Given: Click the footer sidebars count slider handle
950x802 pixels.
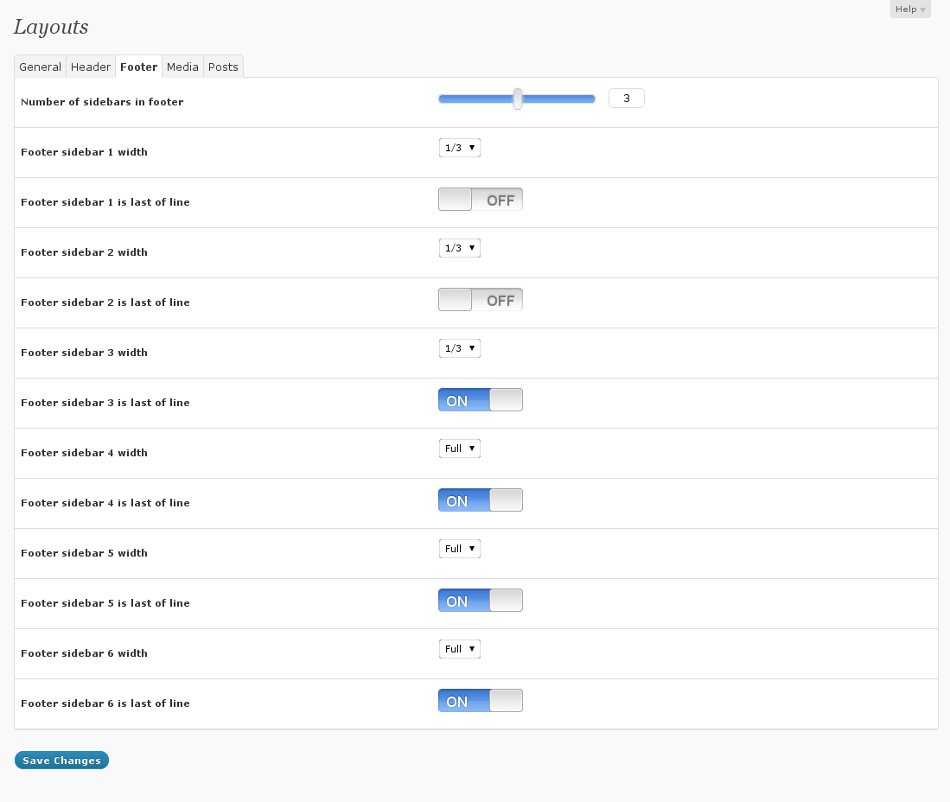Looking at the screenshot, I should 517,98.
